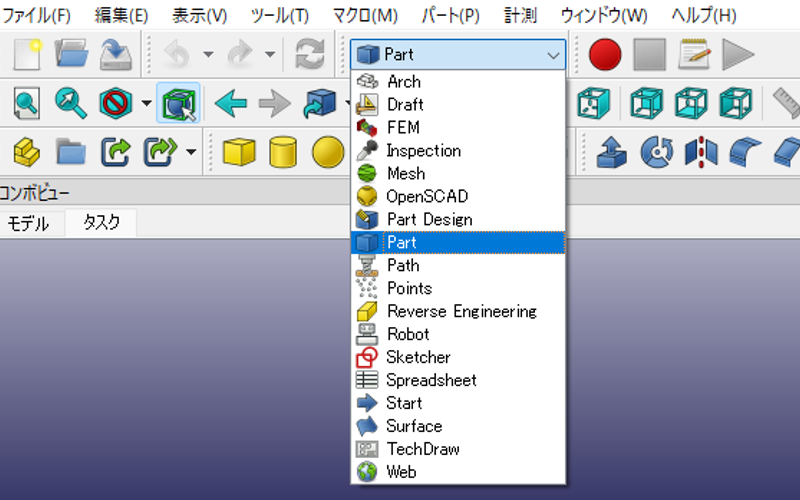Select the draw style icon
Image resolution: width=800 pixels, height=500 pixels.
click(116, 104)
